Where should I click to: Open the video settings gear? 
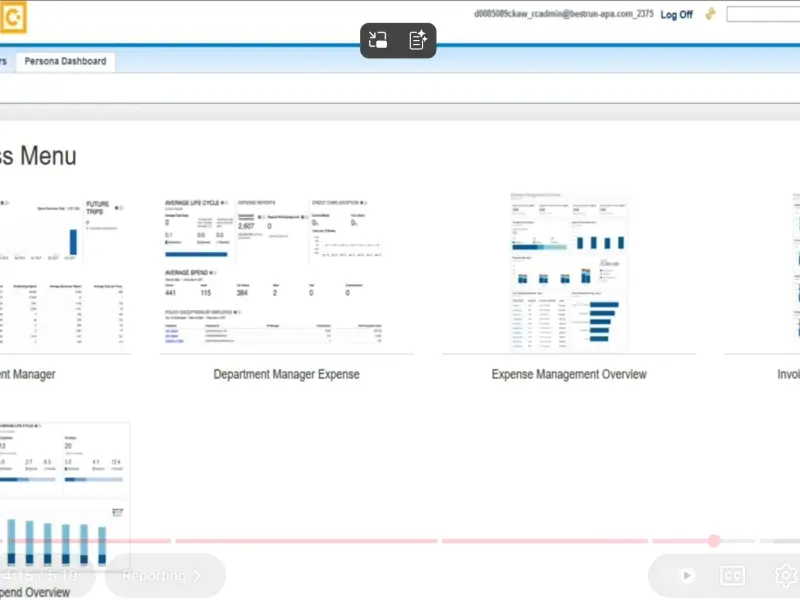[785, 575]
